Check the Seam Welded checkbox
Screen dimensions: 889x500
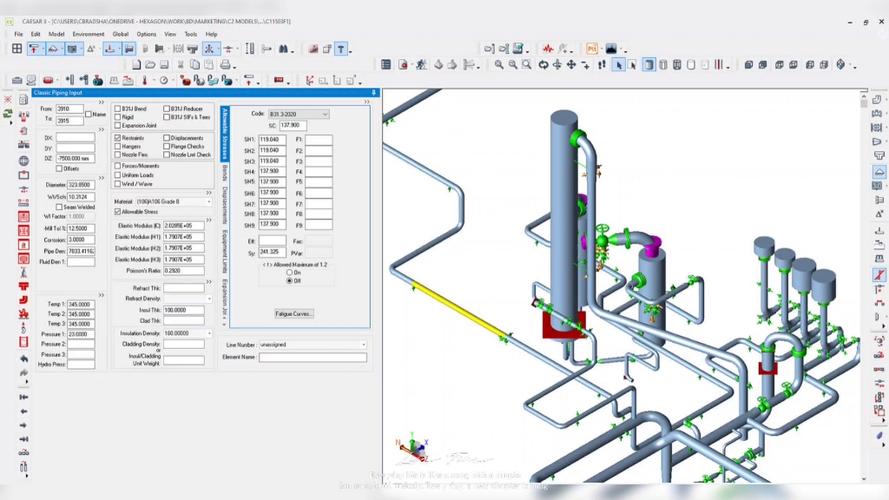point(59,207)
